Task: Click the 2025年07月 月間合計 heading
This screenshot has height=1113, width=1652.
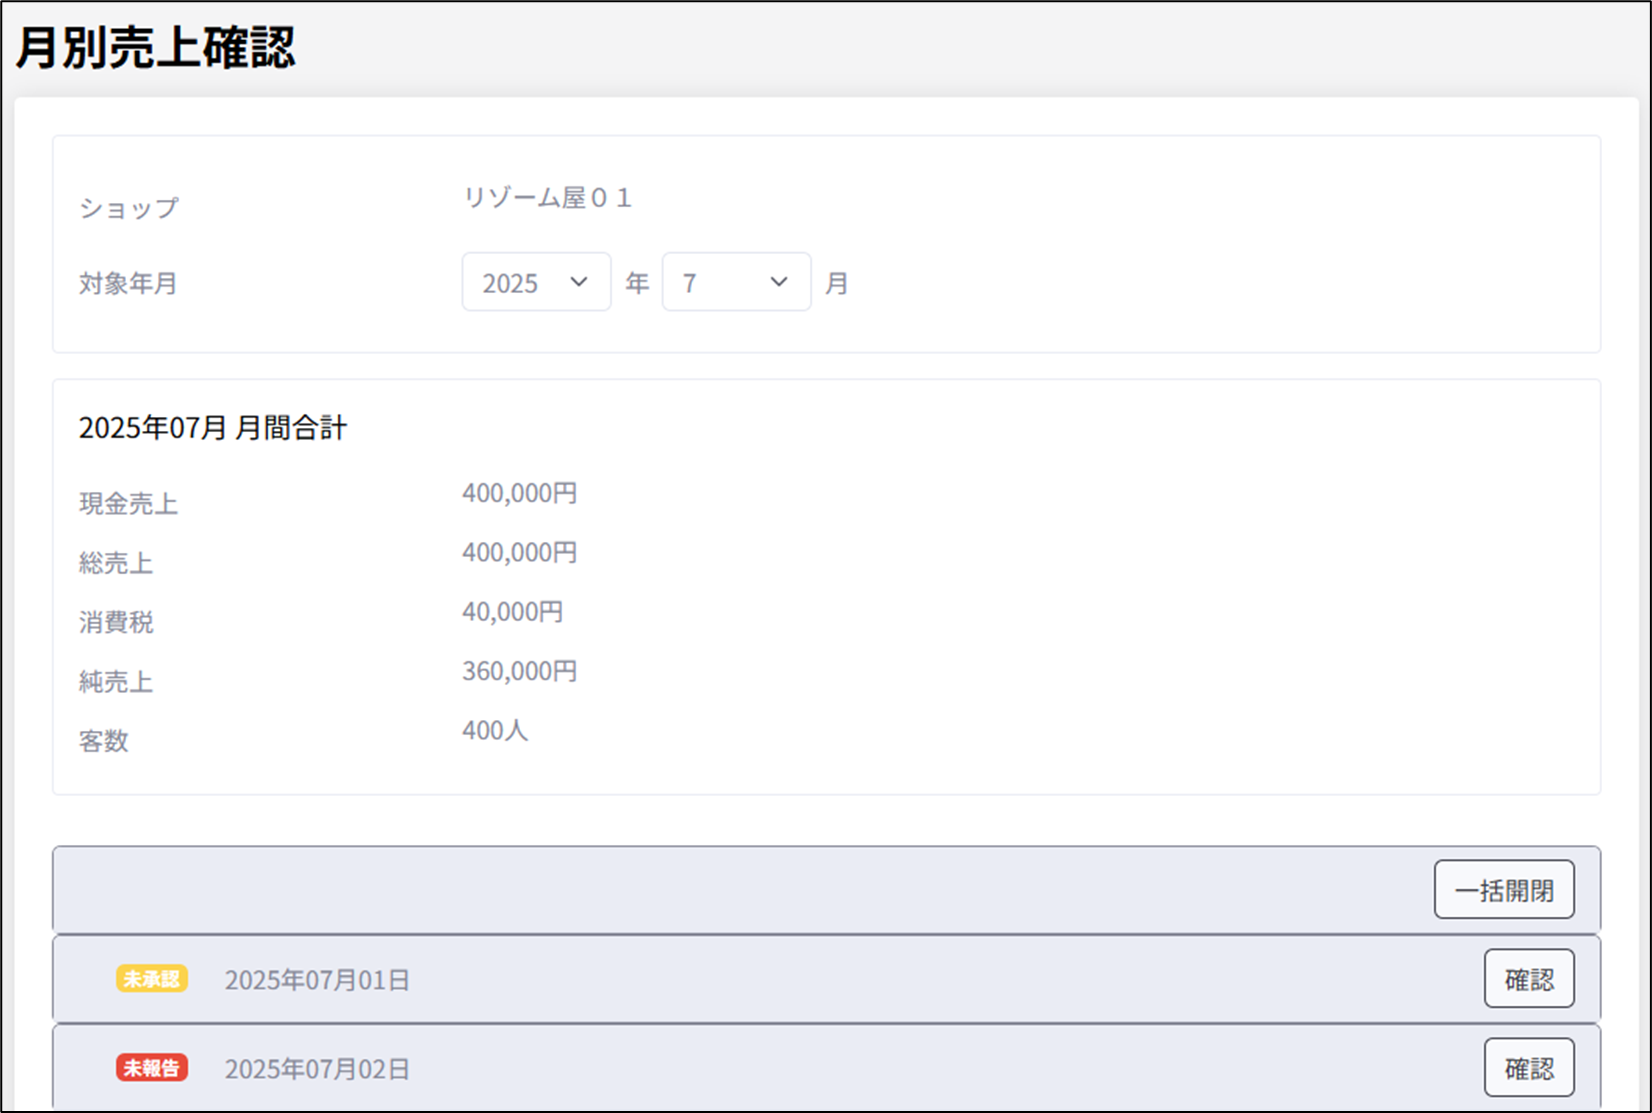Action: [x=213, y=428]
